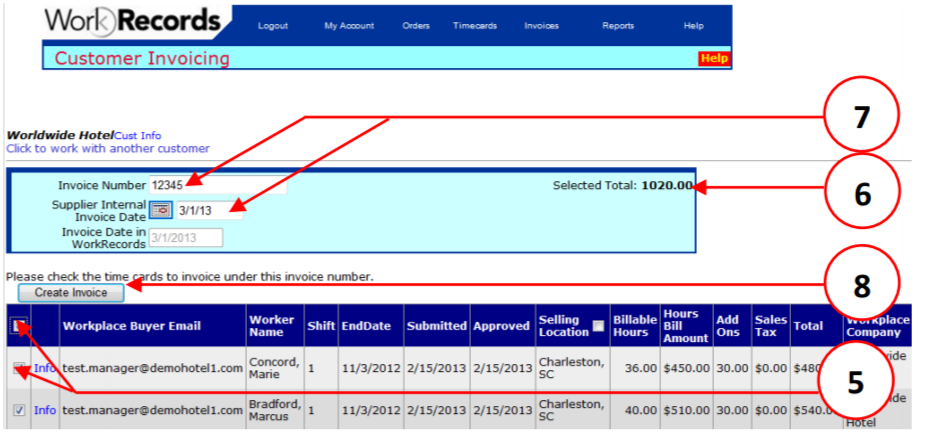Click the 36.00 billable hours cell
This screenshot has height=442, width=935.
click(x=641, y=368)
